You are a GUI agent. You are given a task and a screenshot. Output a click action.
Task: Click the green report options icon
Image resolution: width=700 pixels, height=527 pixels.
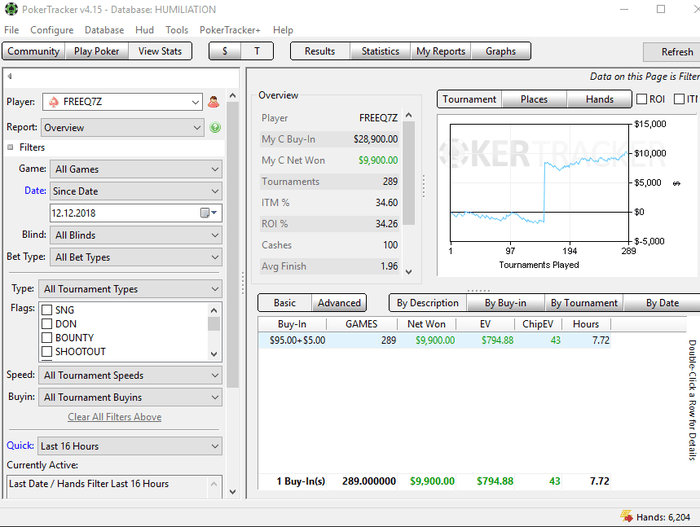[x=215, y=128]
